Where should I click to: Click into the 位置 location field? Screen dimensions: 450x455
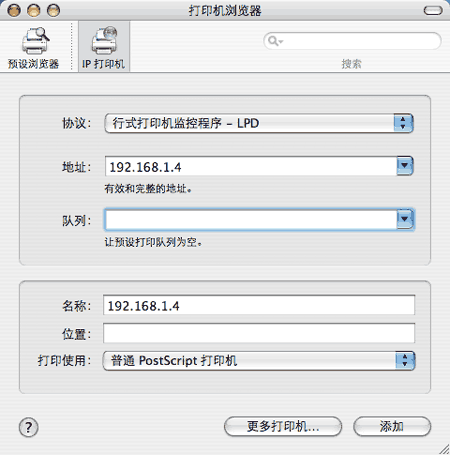click(259, 333)
